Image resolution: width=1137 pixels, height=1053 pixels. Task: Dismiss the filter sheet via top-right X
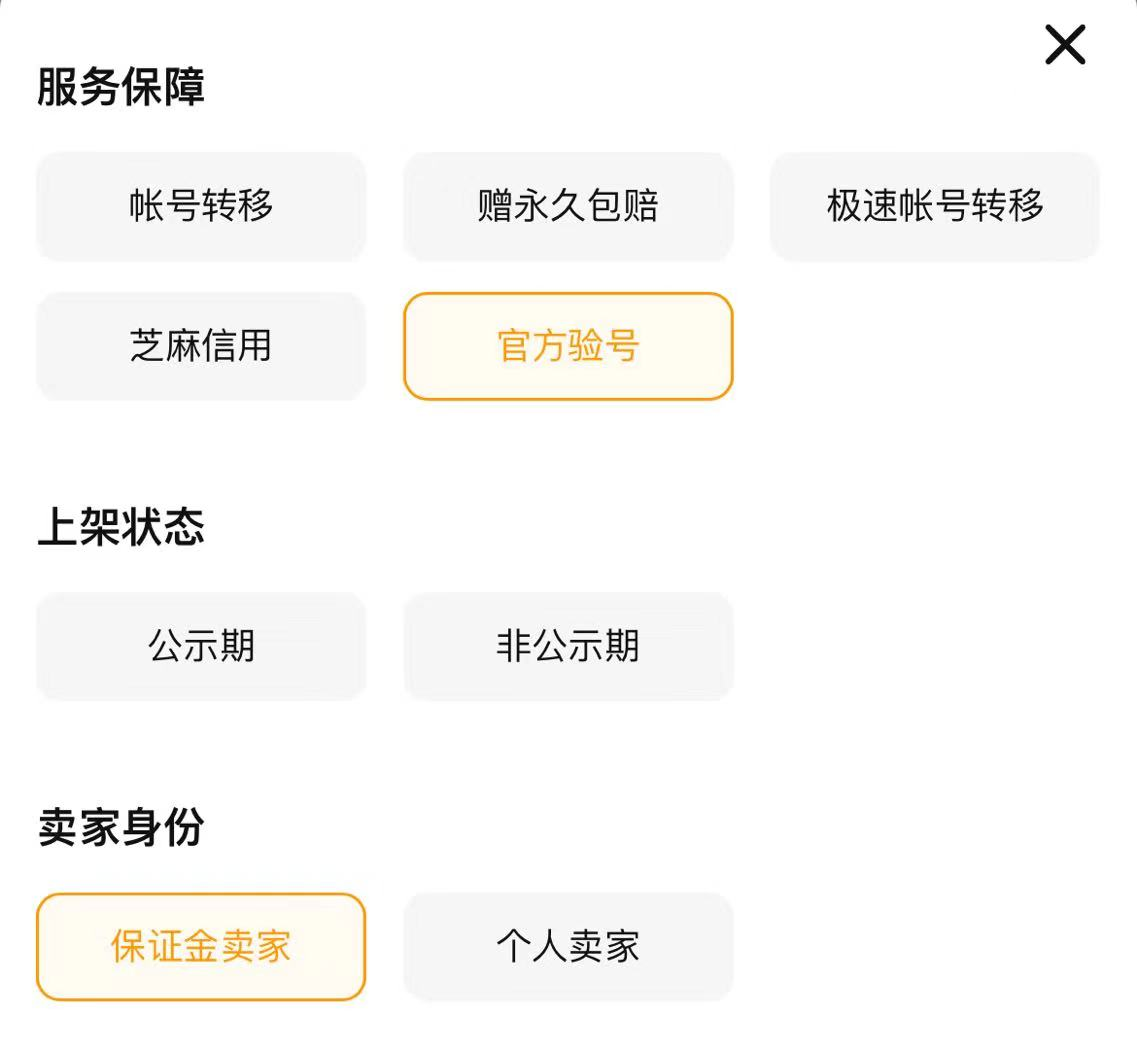(x=1065, y=45)
